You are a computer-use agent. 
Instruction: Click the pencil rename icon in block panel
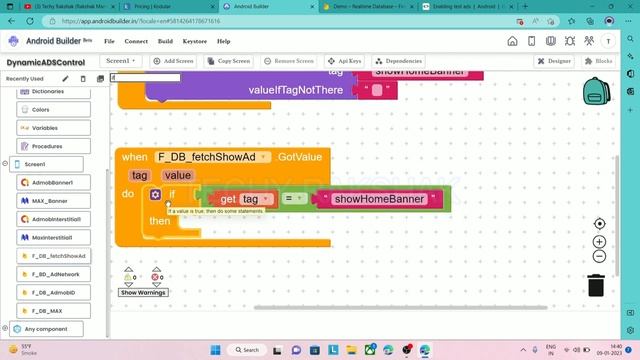pos(65,78)
